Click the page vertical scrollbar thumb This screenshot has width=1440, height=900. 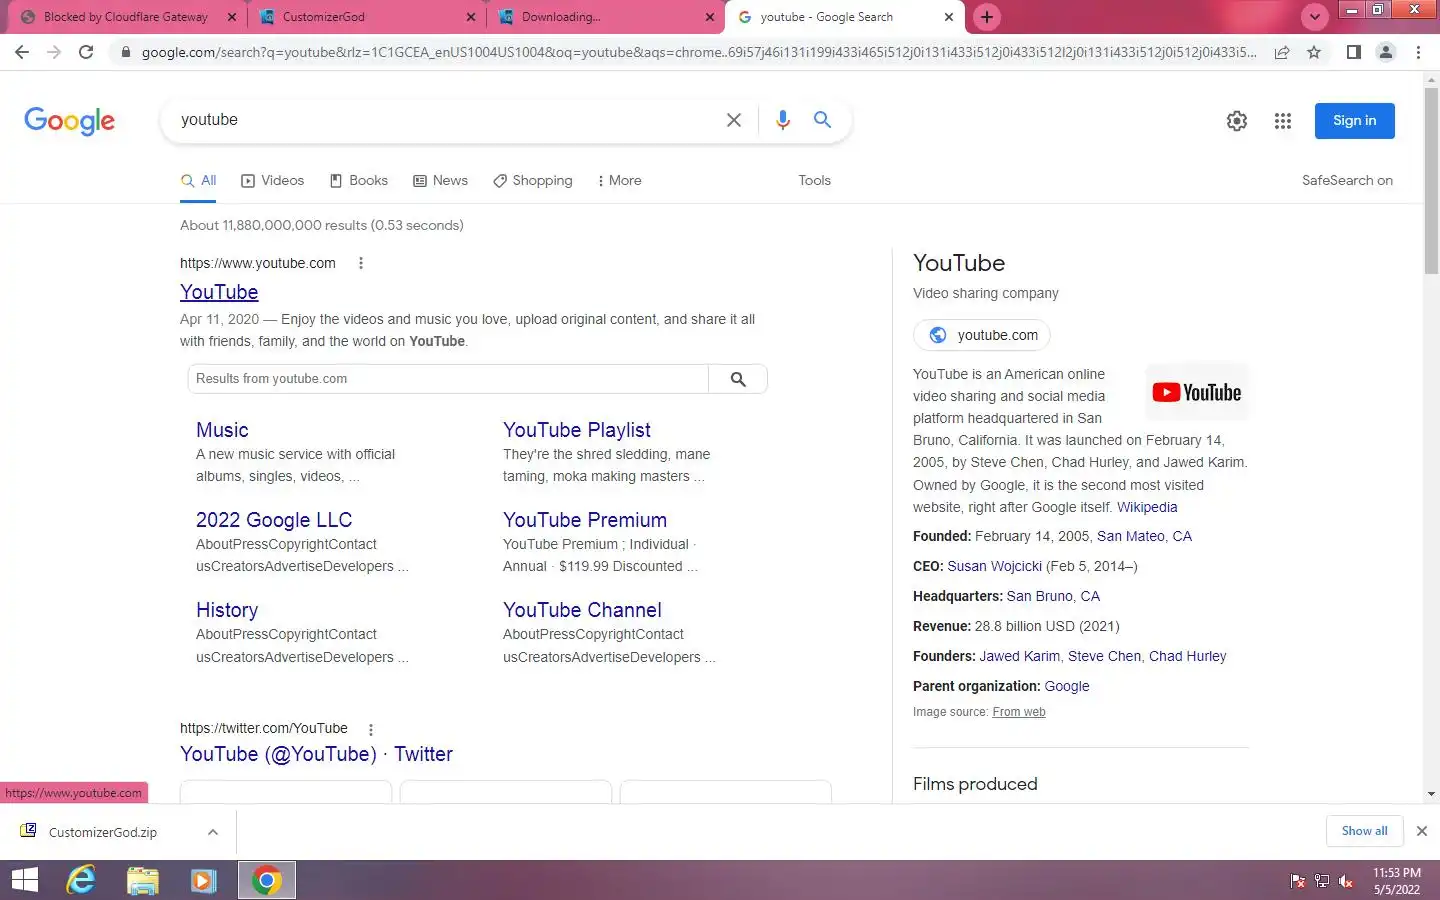[1431, 181]
